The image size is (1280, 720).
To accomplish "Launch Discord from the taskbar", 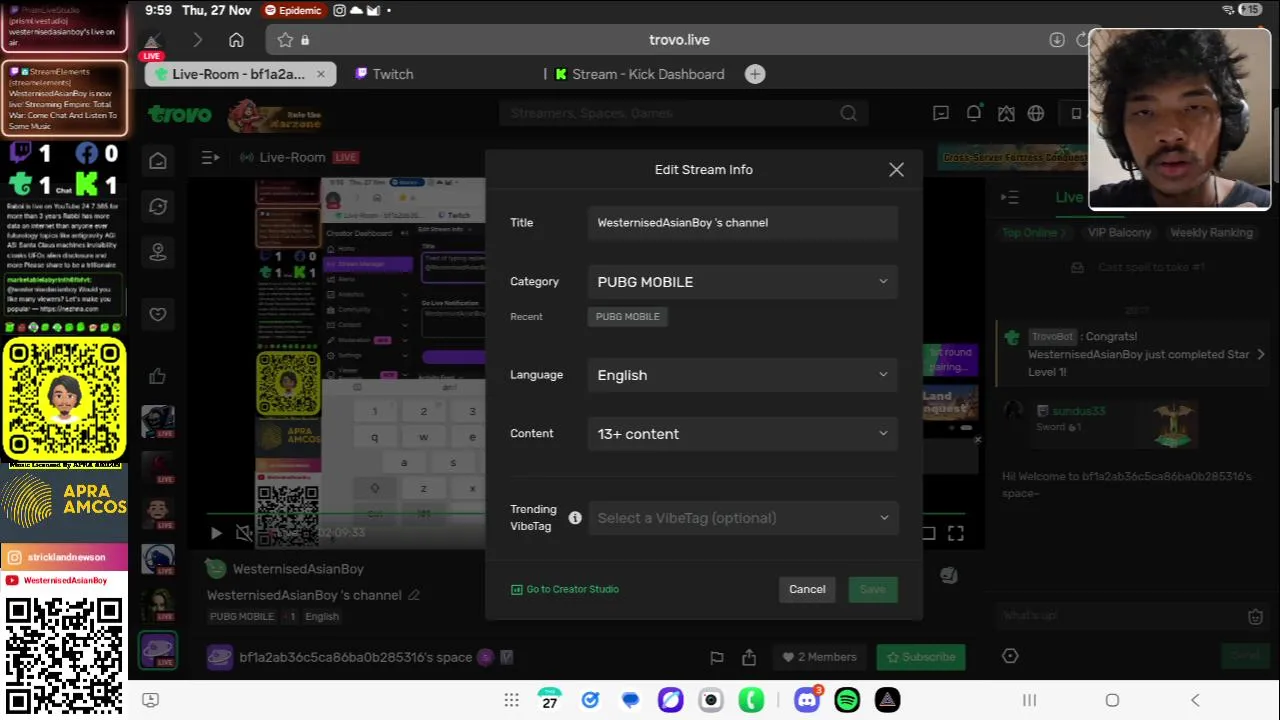I will [x=807, y=700].
